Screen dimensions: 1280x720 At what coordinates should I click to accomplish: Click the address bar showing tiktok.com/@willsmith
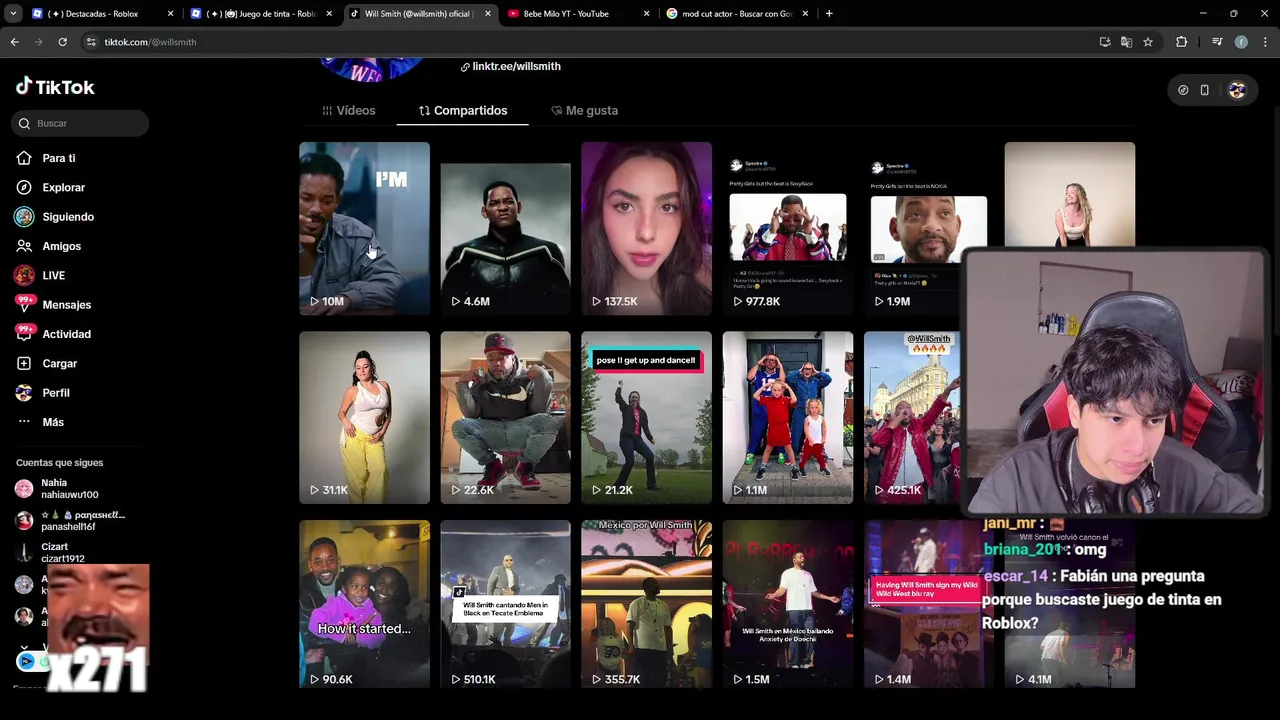pyautogui.click(x=590, y=42)
